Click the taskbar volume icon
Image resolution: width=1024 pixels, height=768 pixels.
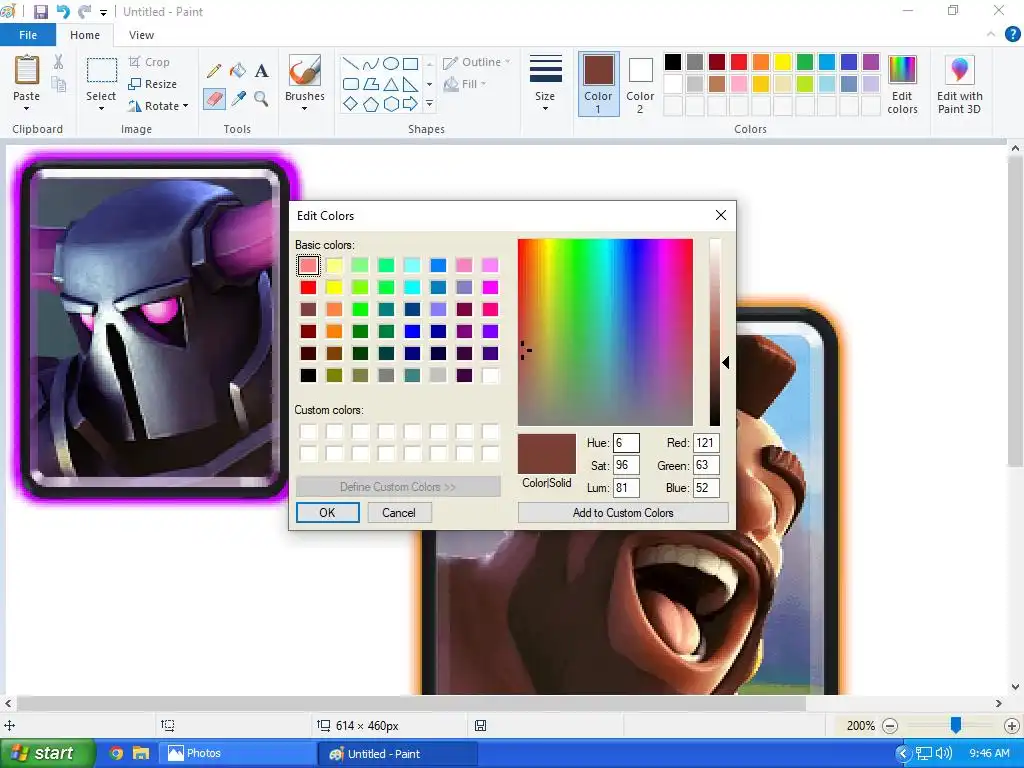[x=943, y=754]
